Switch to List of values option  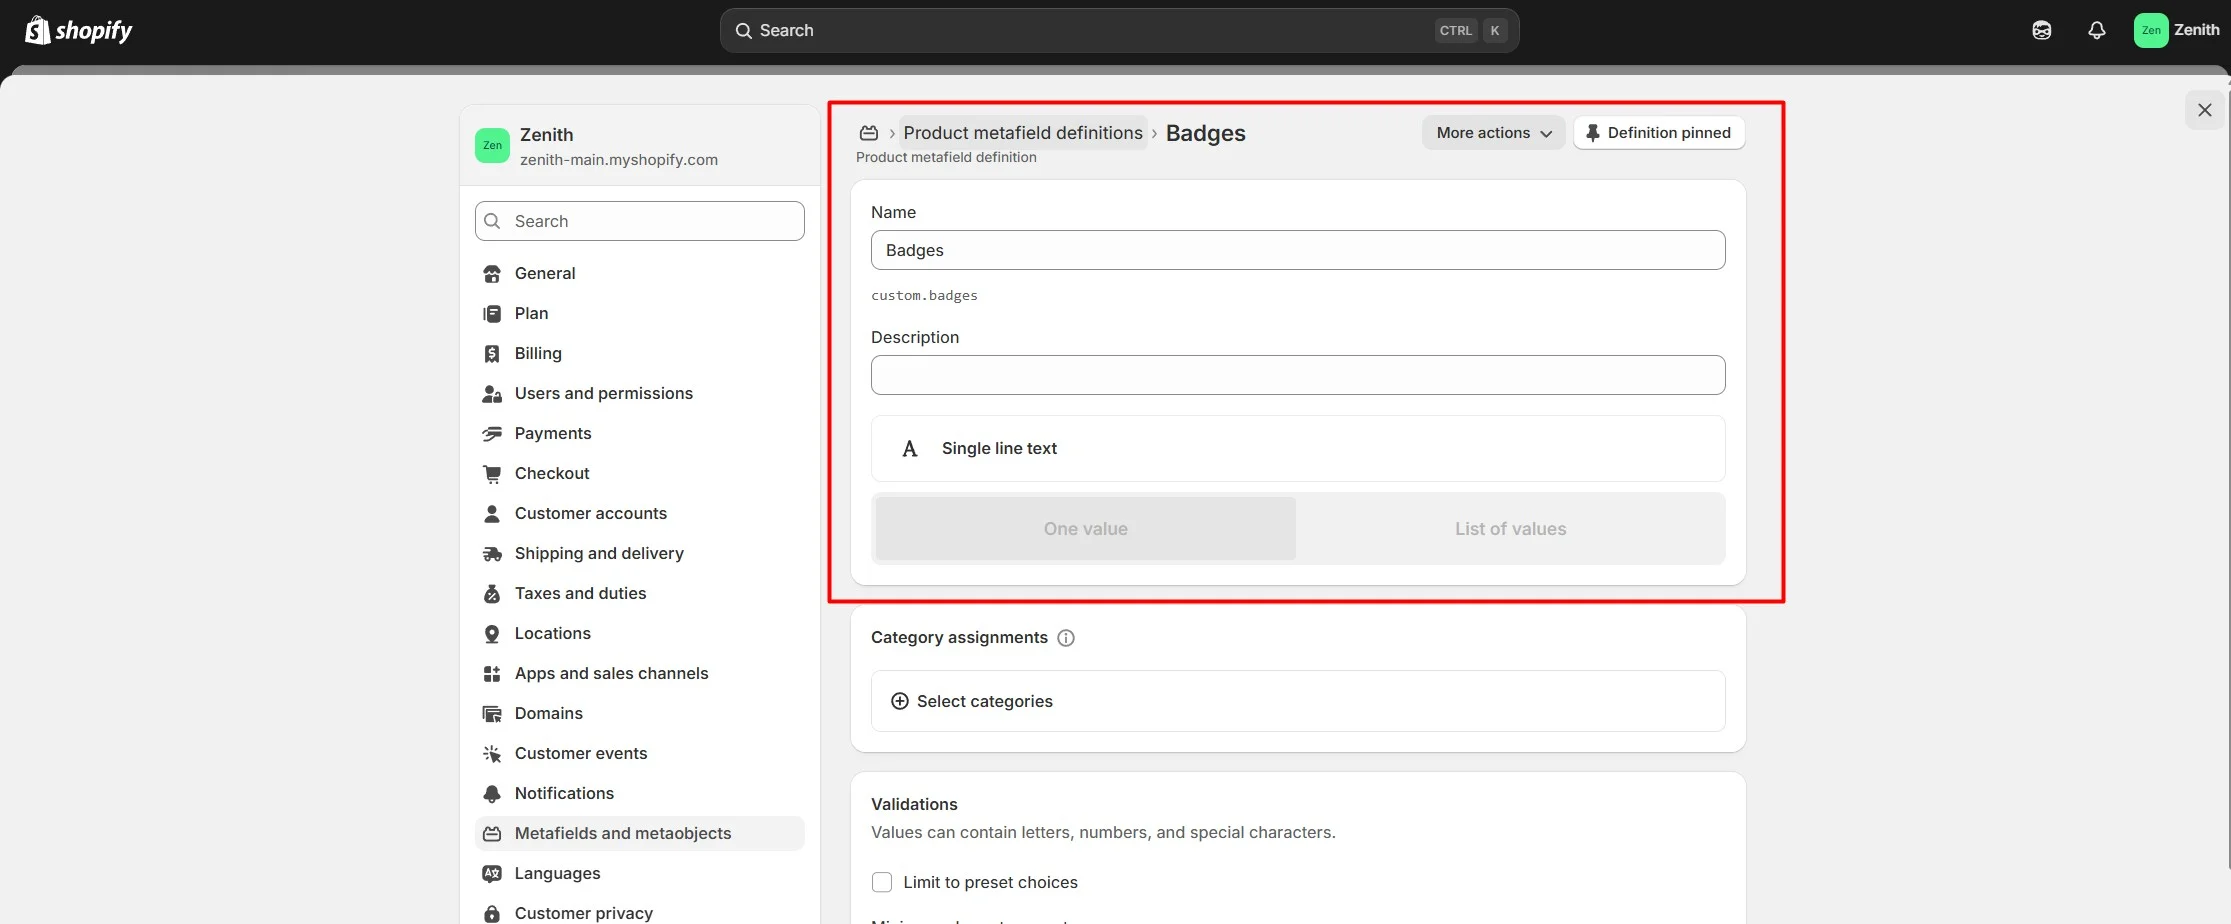coord(1510,529)
